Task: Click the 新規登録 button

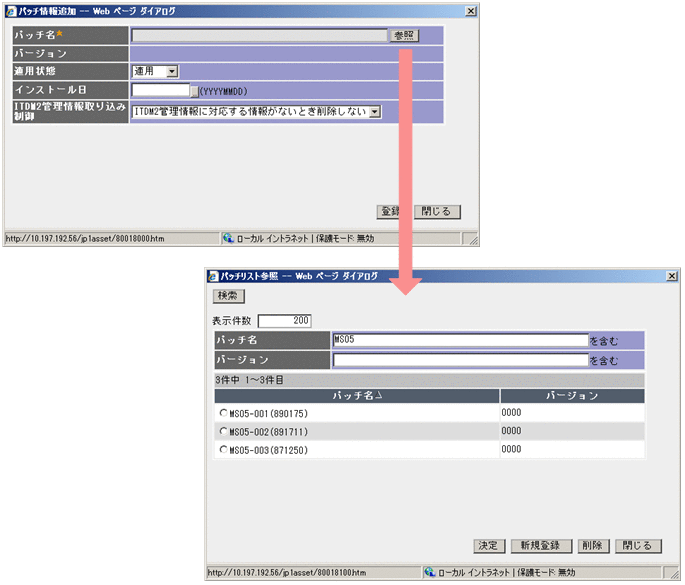Action: point(541,546)
